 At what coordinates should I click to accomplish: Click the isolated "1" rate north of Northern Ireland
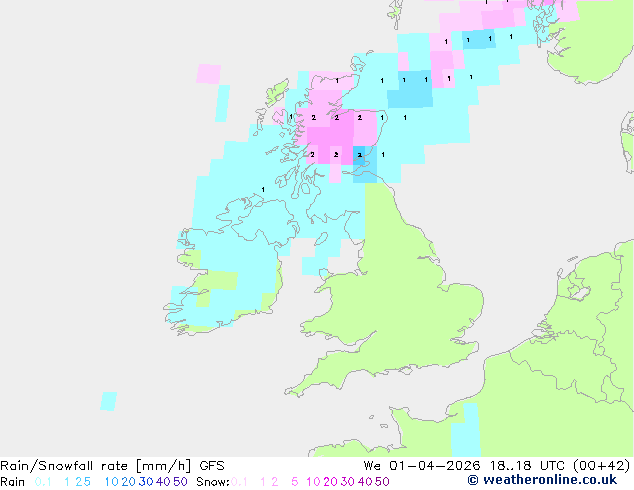[x=263, y=190]
